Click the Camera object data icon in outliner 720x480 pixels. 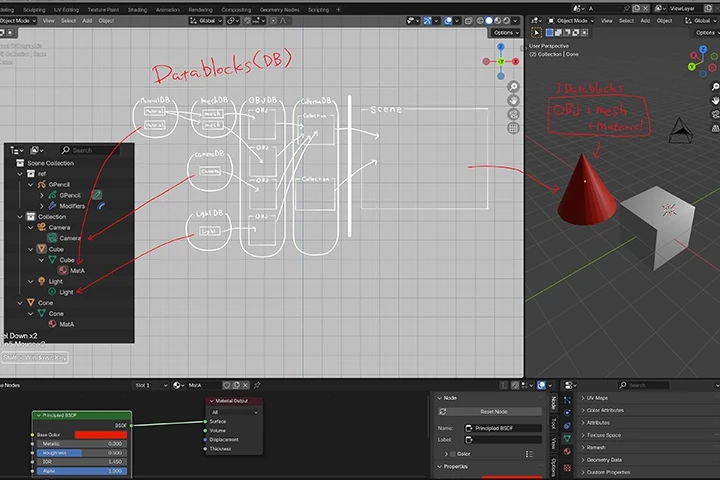51,238
